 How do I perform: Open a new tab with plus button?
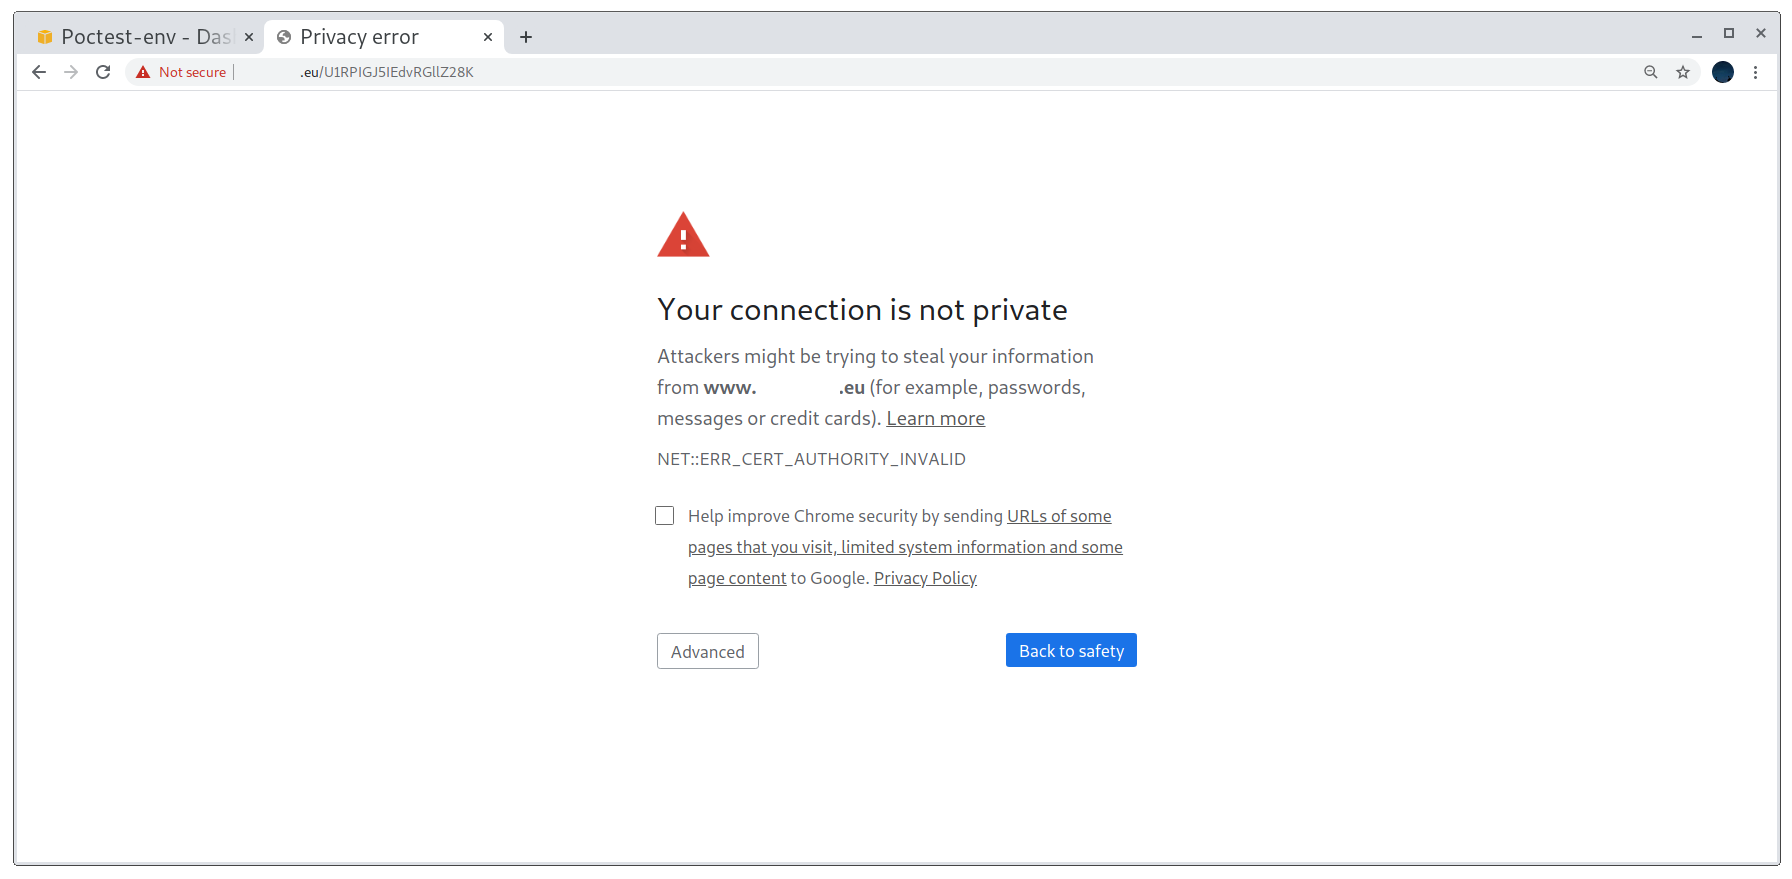[526, 37]
